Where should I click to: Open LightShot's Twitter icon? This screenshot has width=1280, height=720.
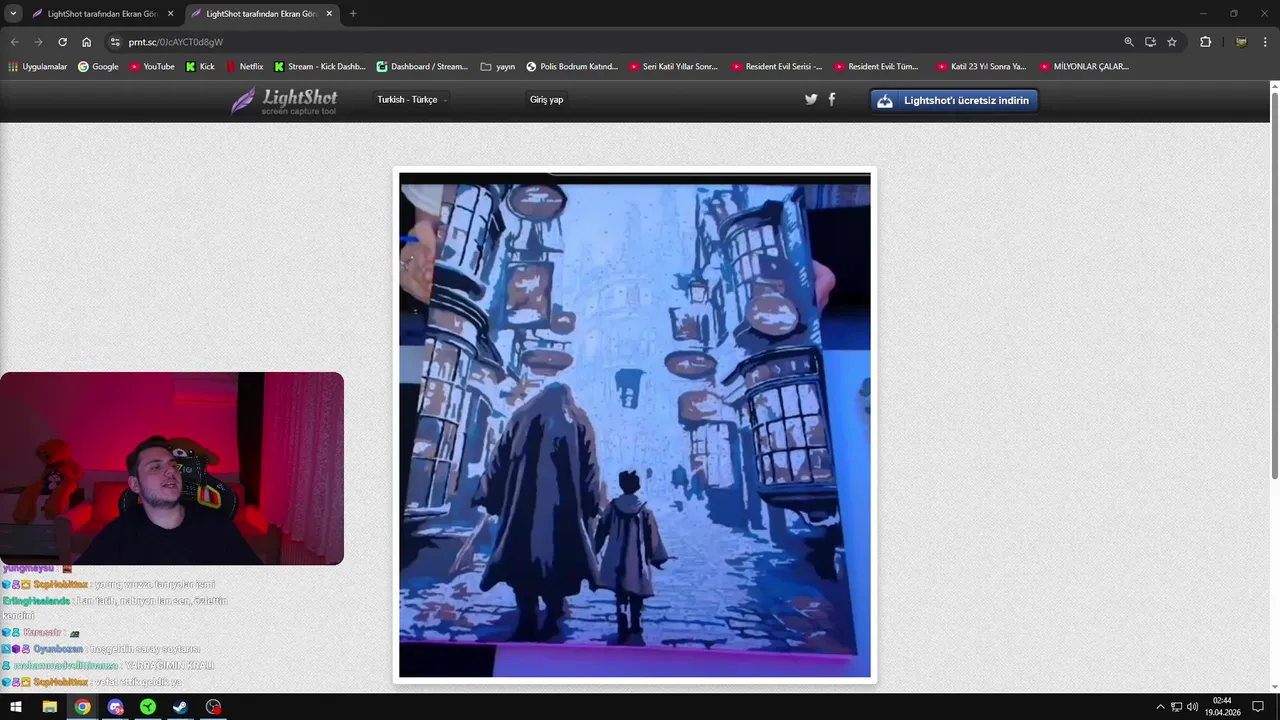point(811,99)
